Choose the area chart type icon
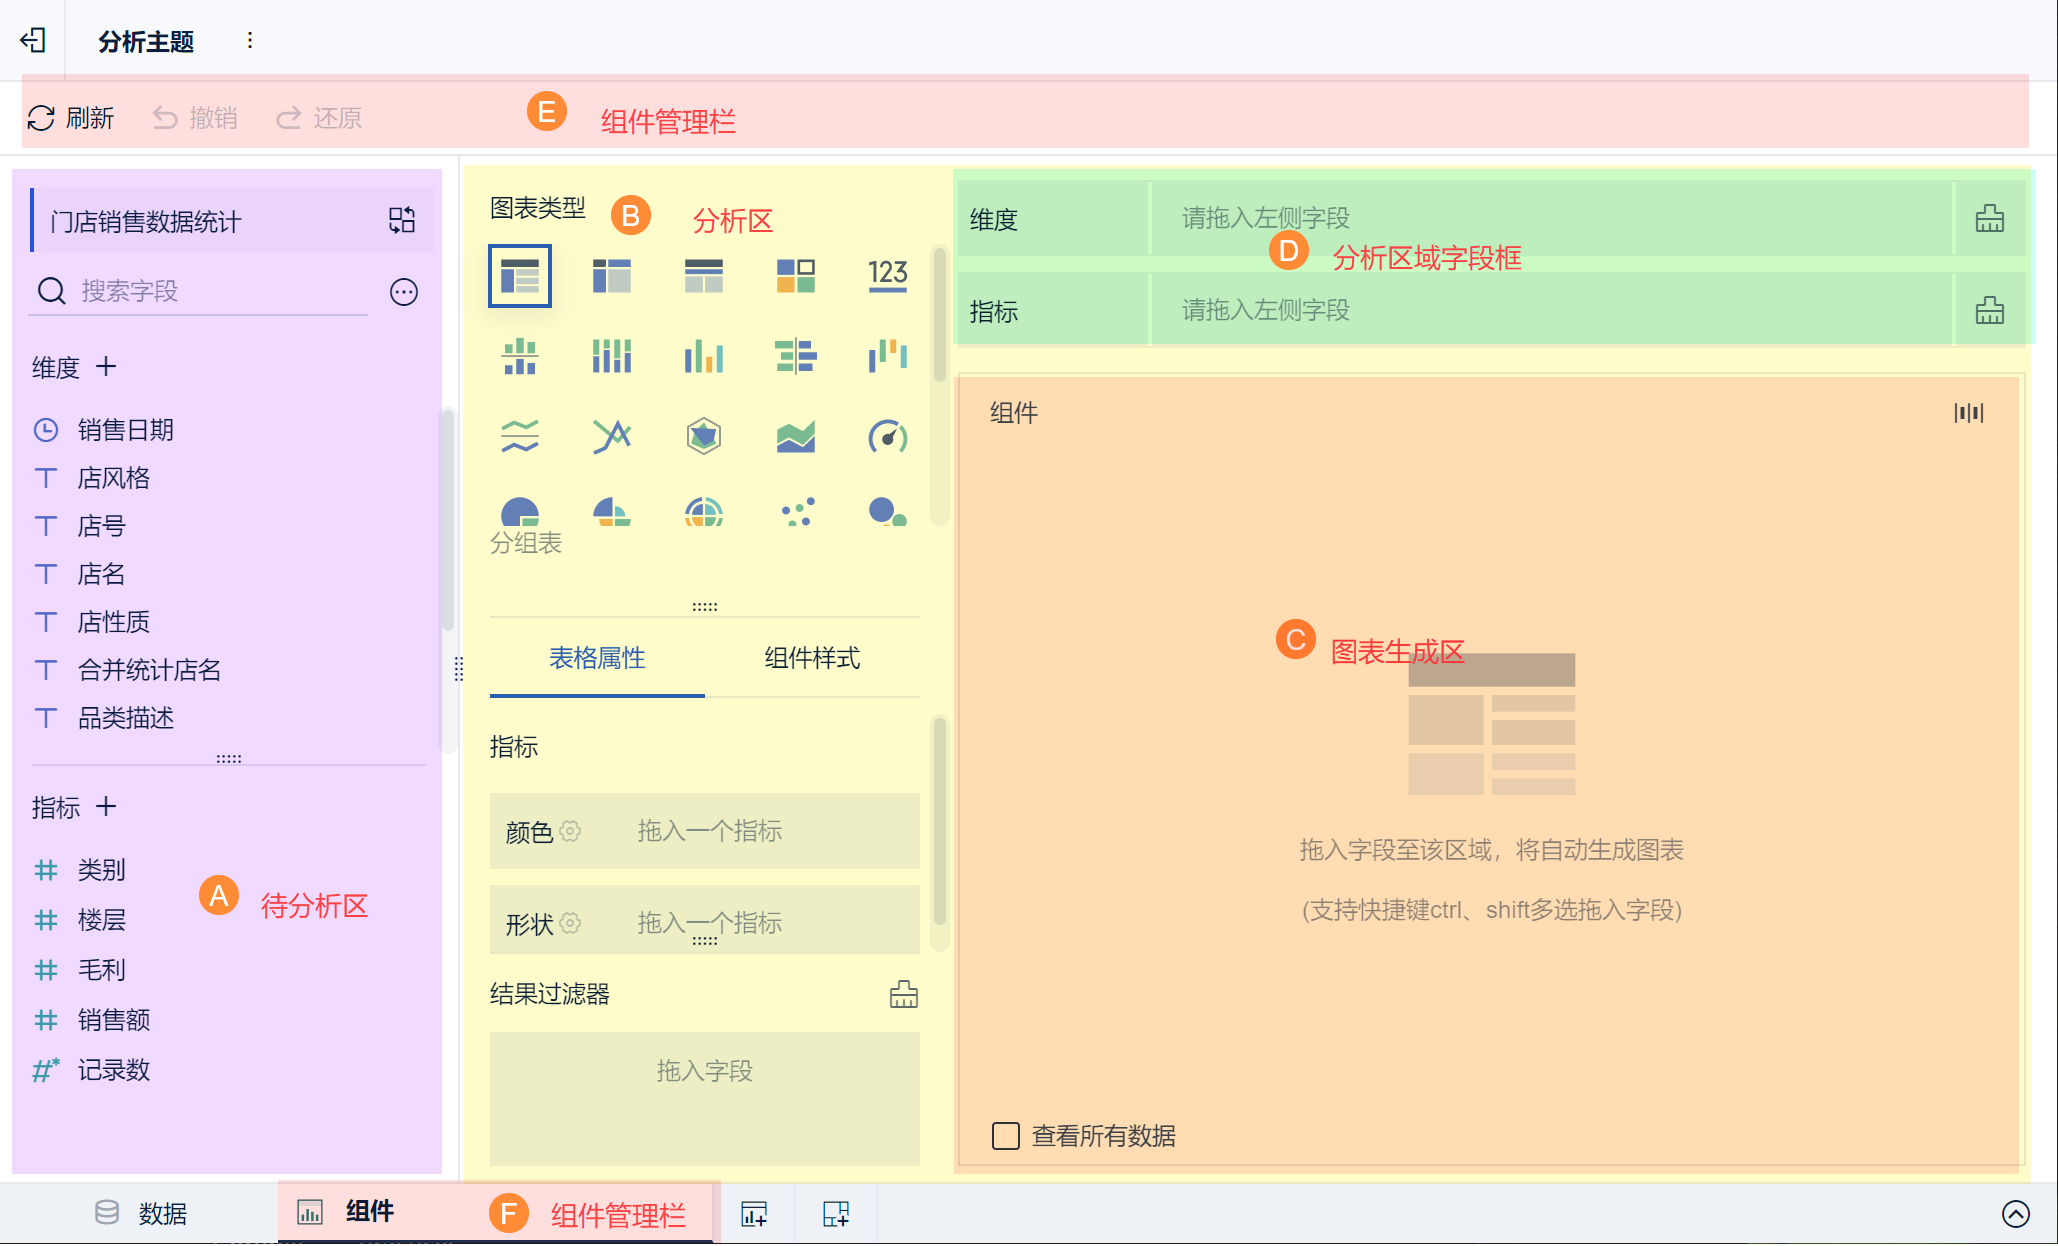 (x=795, y=437)
